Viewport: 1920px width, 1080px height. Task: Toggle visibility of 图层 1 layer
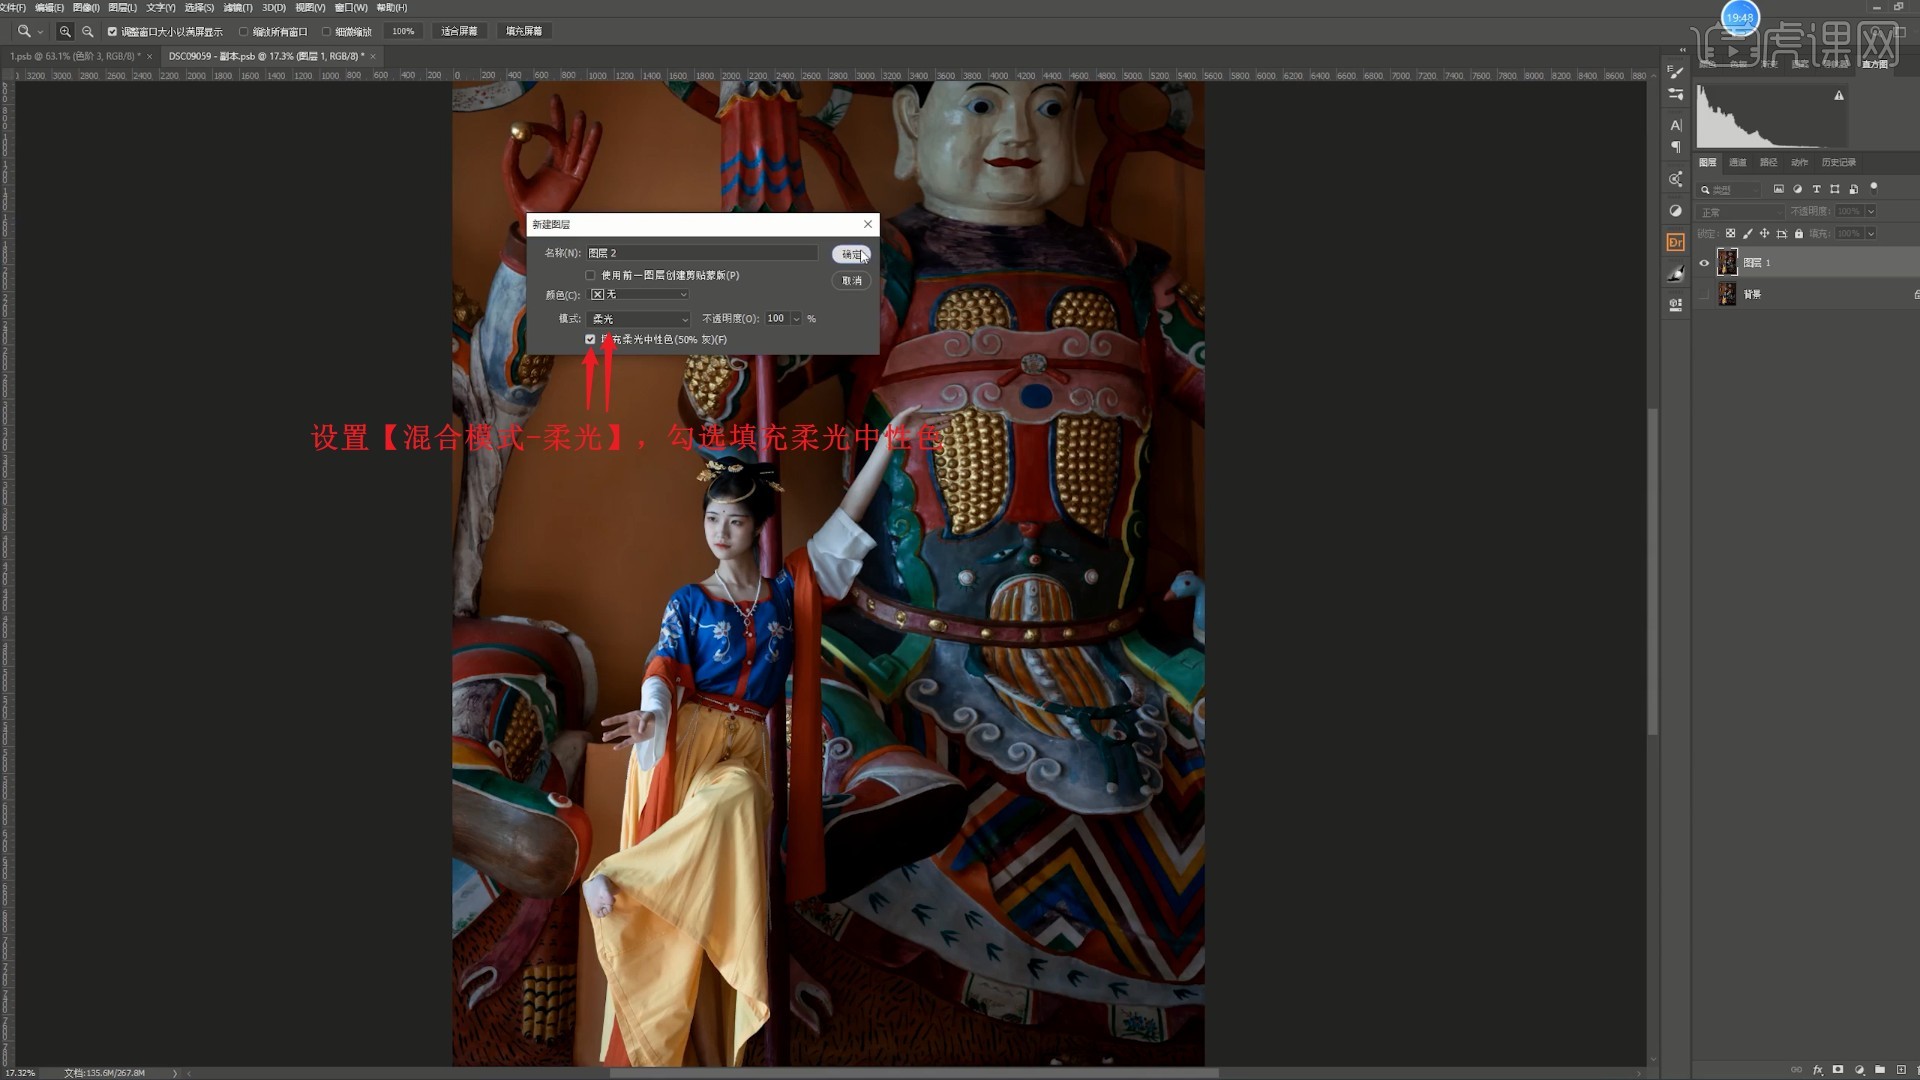pos(1705,263)
